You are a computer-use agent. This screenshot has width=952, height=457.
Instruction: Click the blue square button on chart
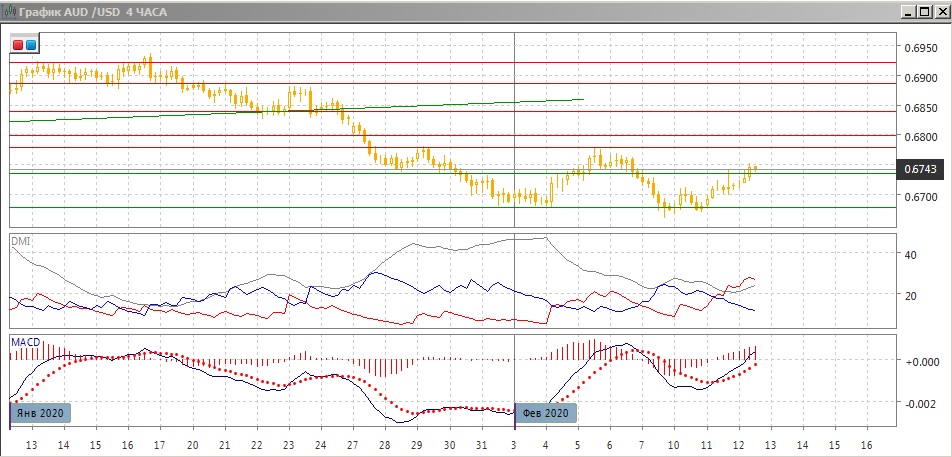31,45
